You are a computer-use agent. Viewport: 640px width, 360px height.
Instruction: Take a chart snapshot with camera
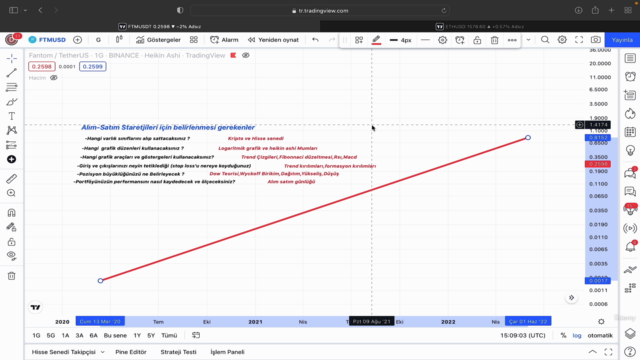click(596, 40)
